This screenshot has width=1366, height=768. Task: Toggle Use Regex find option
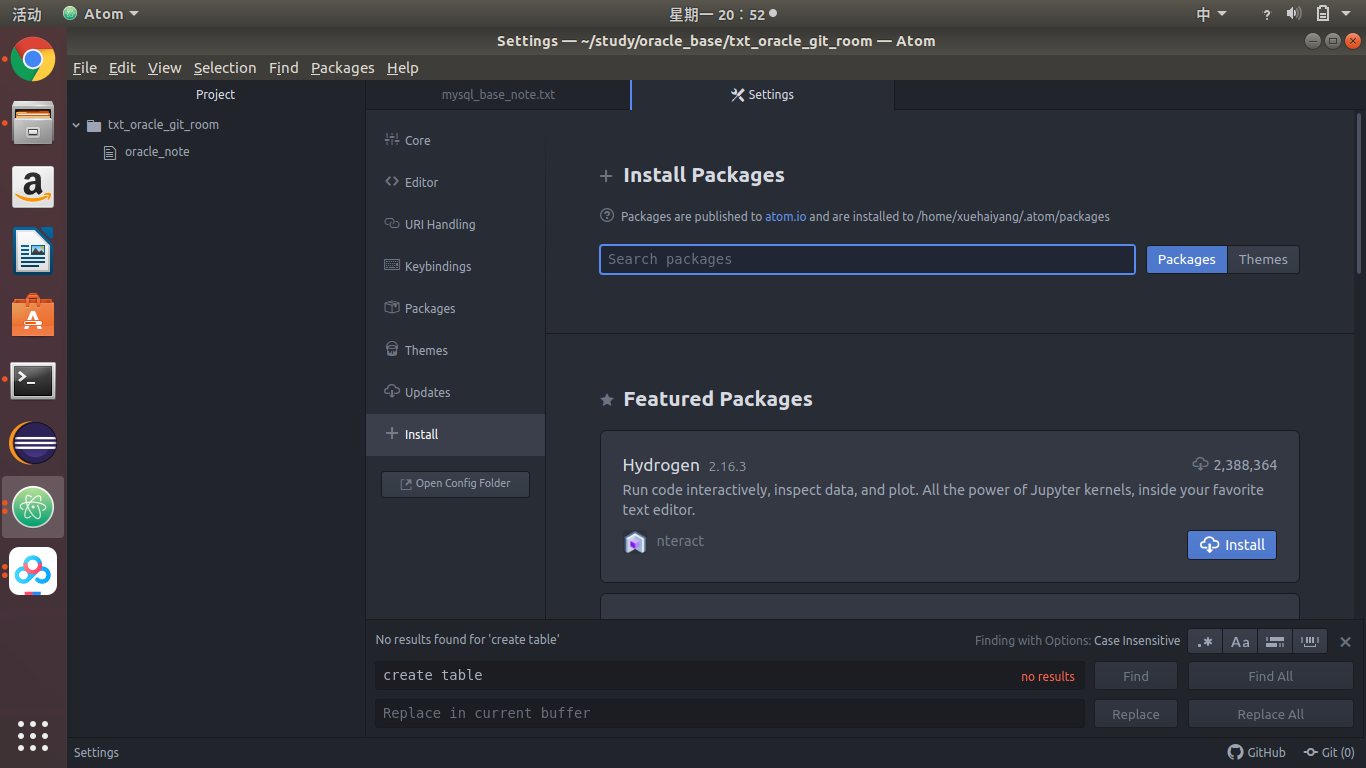(1205, 642)
